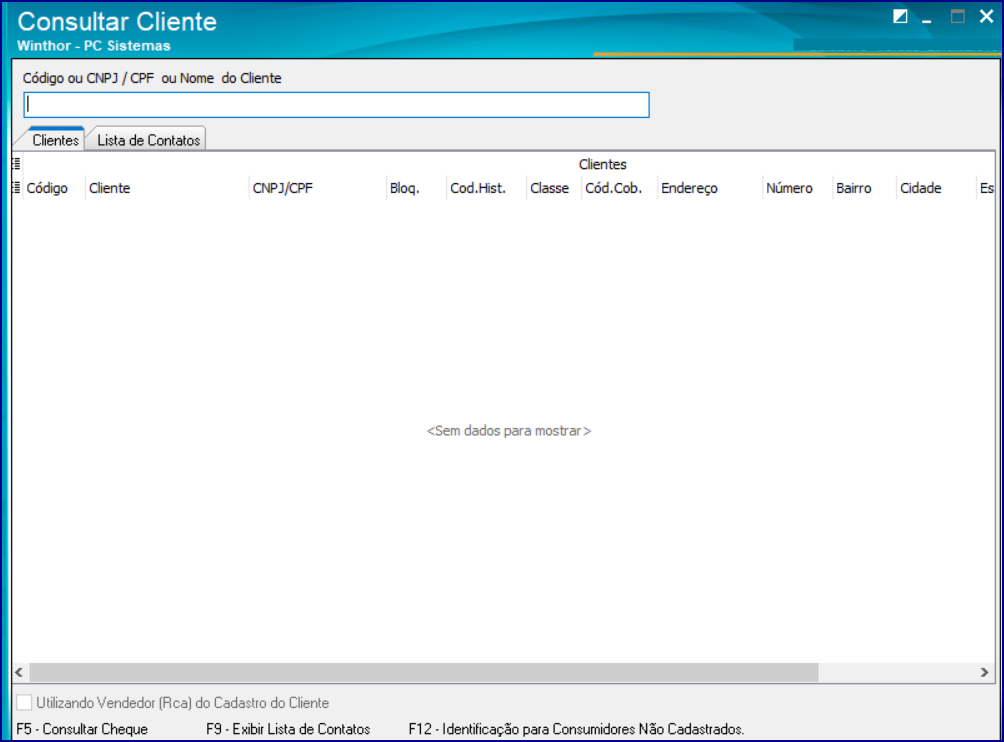Click the grid options icon above Código
Screen dimensions: 1004x742
(16, 163)
